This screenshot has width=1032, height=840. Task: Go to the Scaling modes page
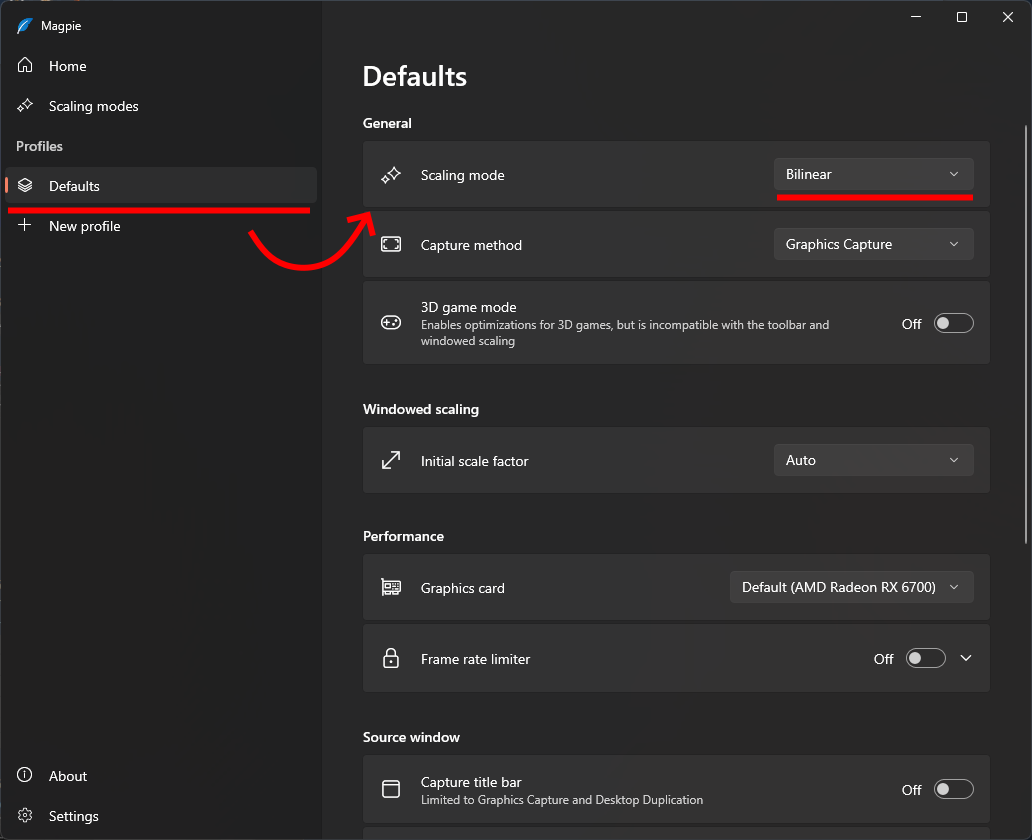(x=94, y=106)
